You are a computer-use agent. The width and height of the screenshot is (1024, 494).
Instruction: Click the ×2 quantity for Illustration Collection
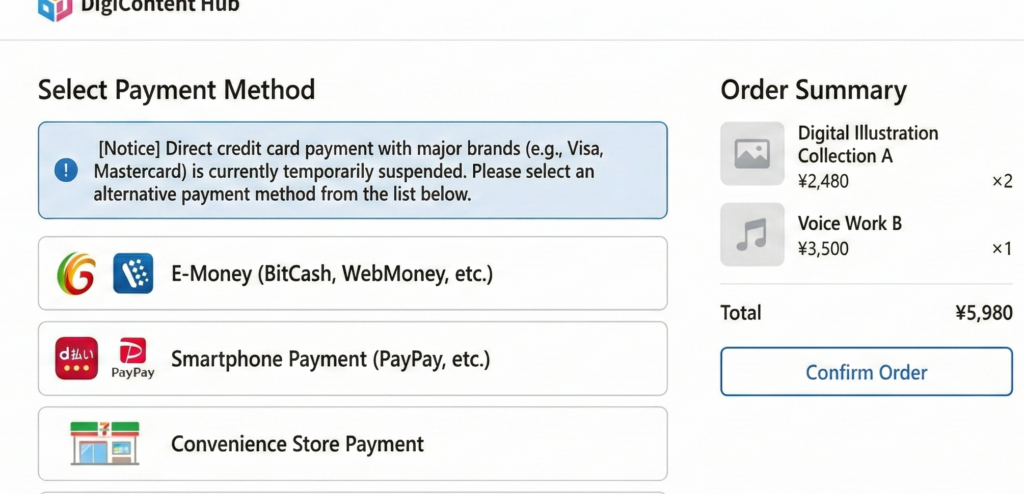[x=1001, y=181]
